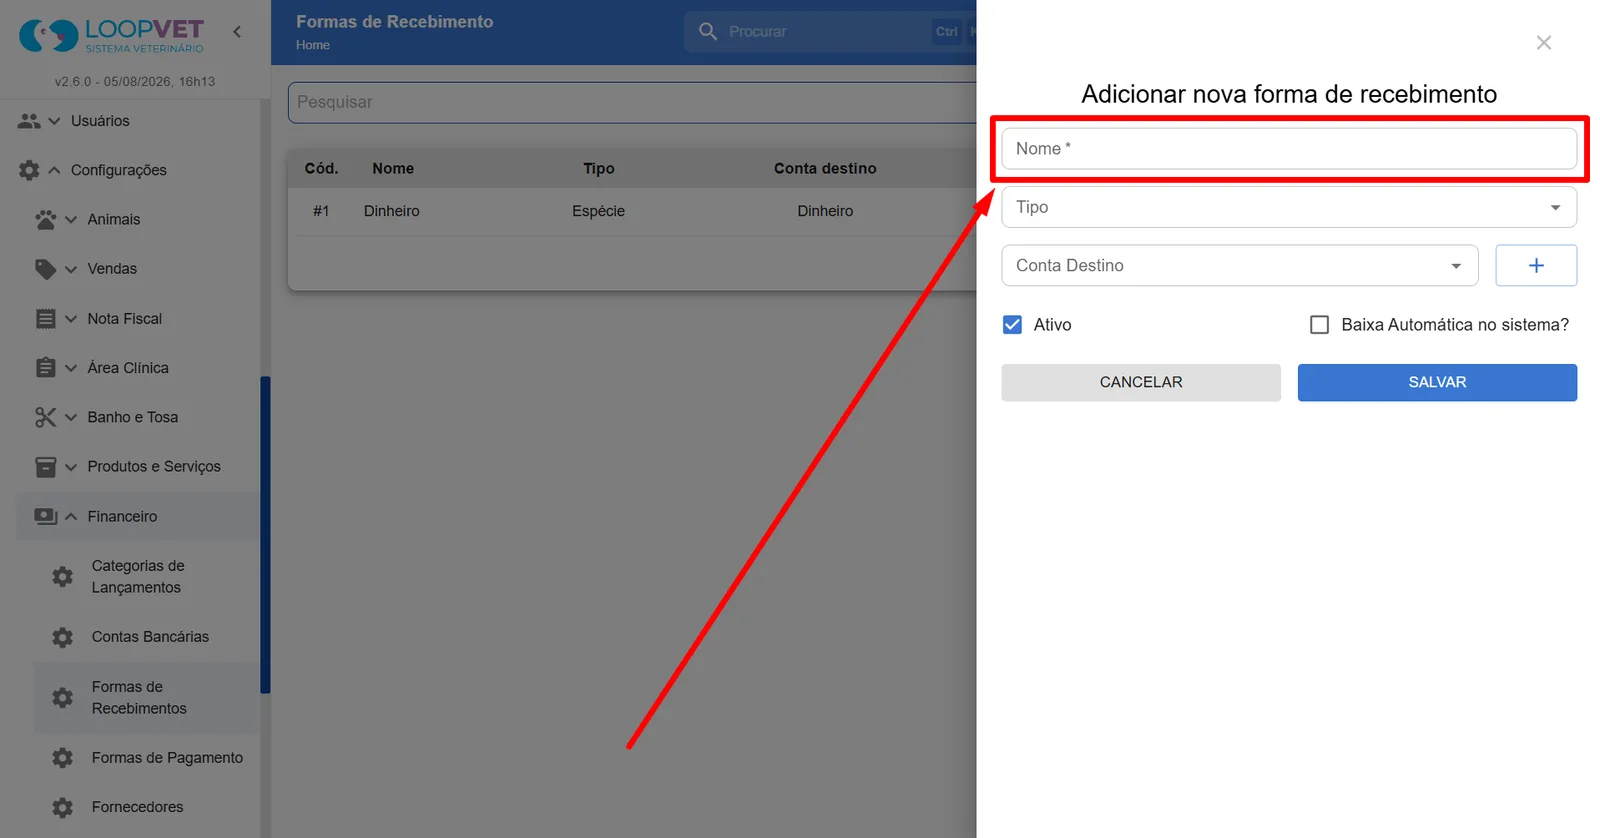This screenshot has height=838, width=1600.
Task: Select Formas de Recebimentos menu item
Action: [146, 698]
